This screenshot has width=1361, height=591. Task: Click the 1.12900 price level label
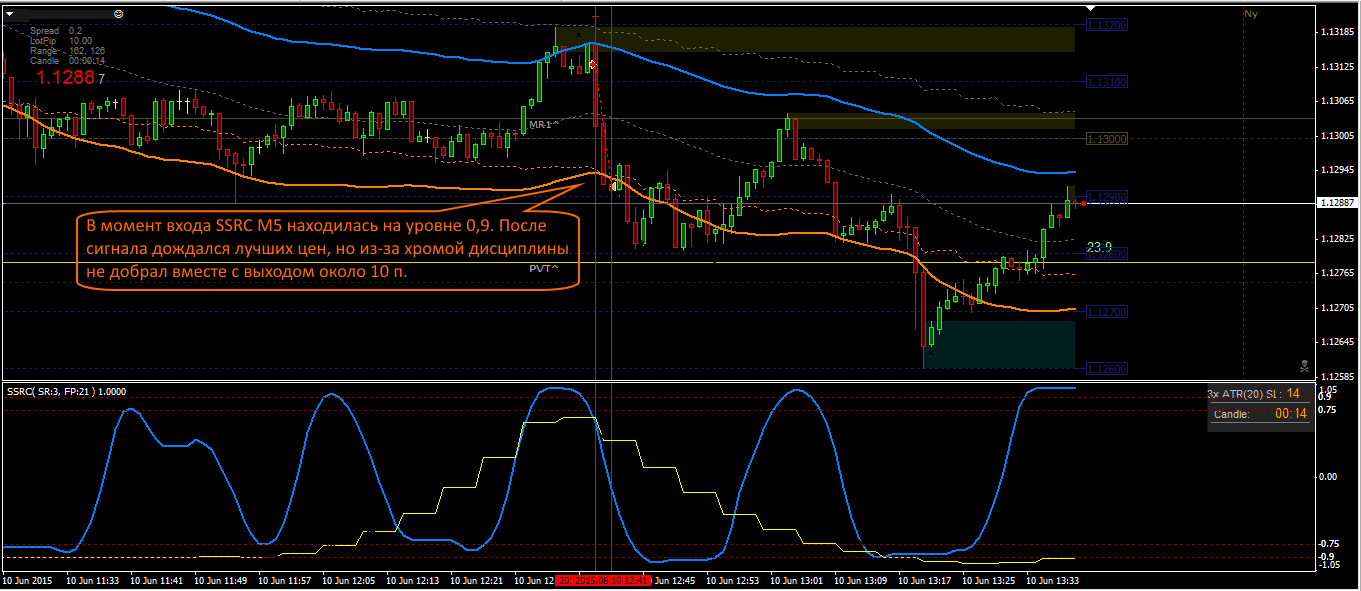click(x=1107, y=197)
